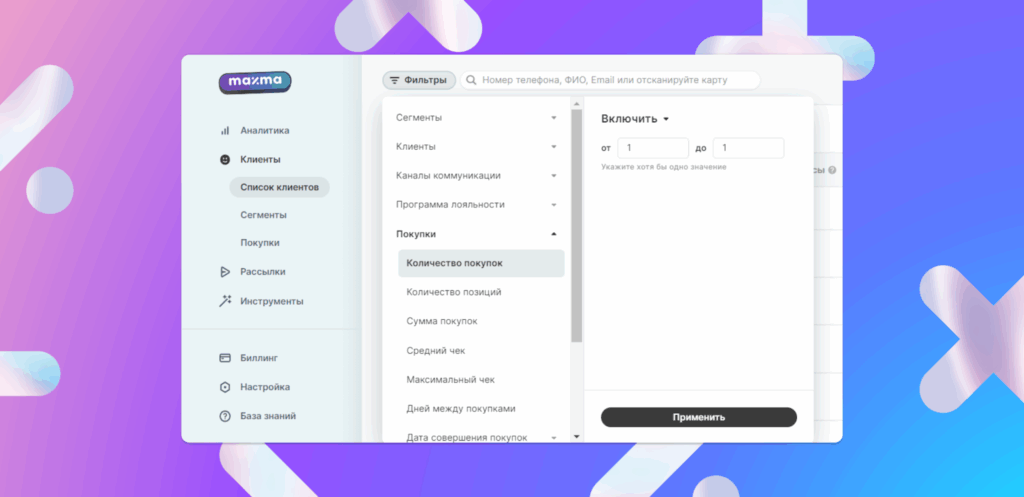Click the База знаний question mark icon
Viewport: 1024px width, 497px height.
[225, 416]
